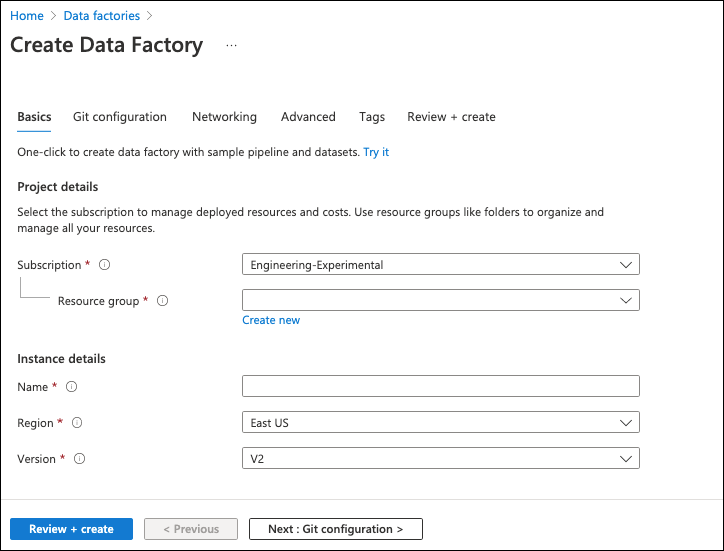This screenshot has height=551, width=724.
Task: Click the Region info icon
Action: click(x=77, y=423)
